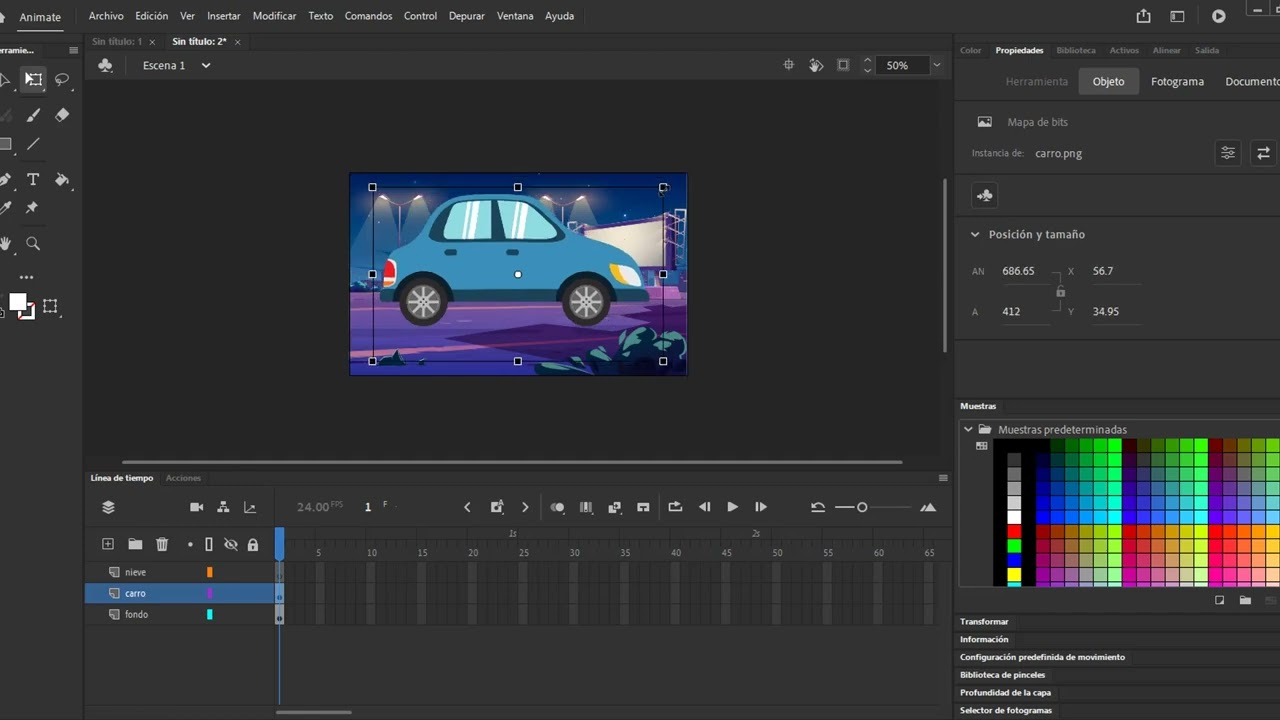
Task: Click the white fill color swatch in toolbar
Action: (x=17, y=302)
